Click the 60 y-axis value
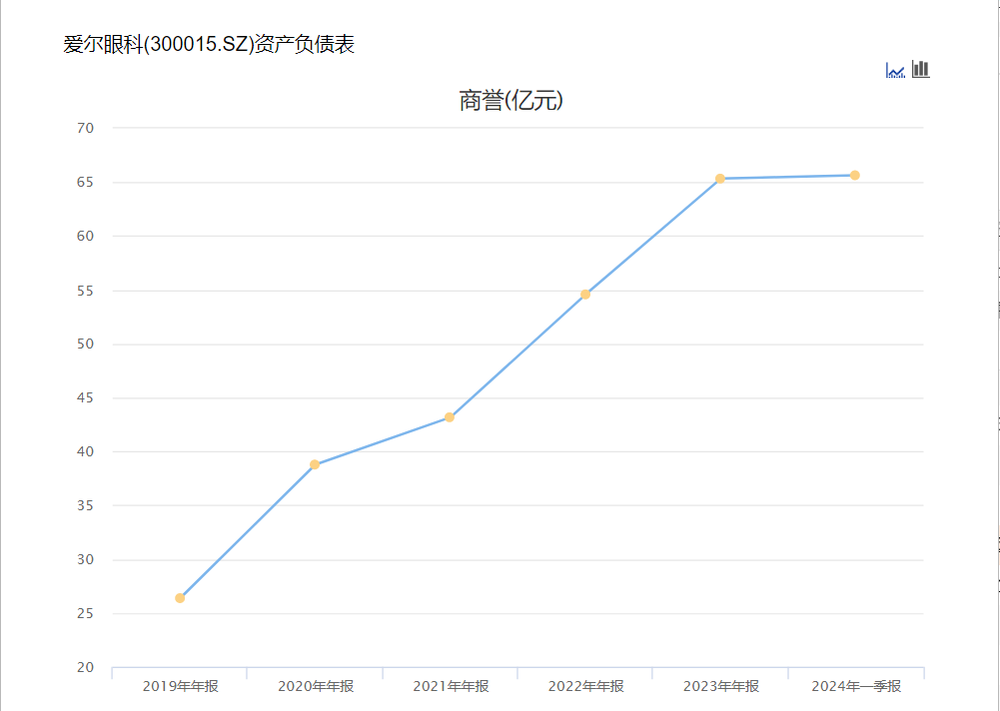 tap(85, 236)
